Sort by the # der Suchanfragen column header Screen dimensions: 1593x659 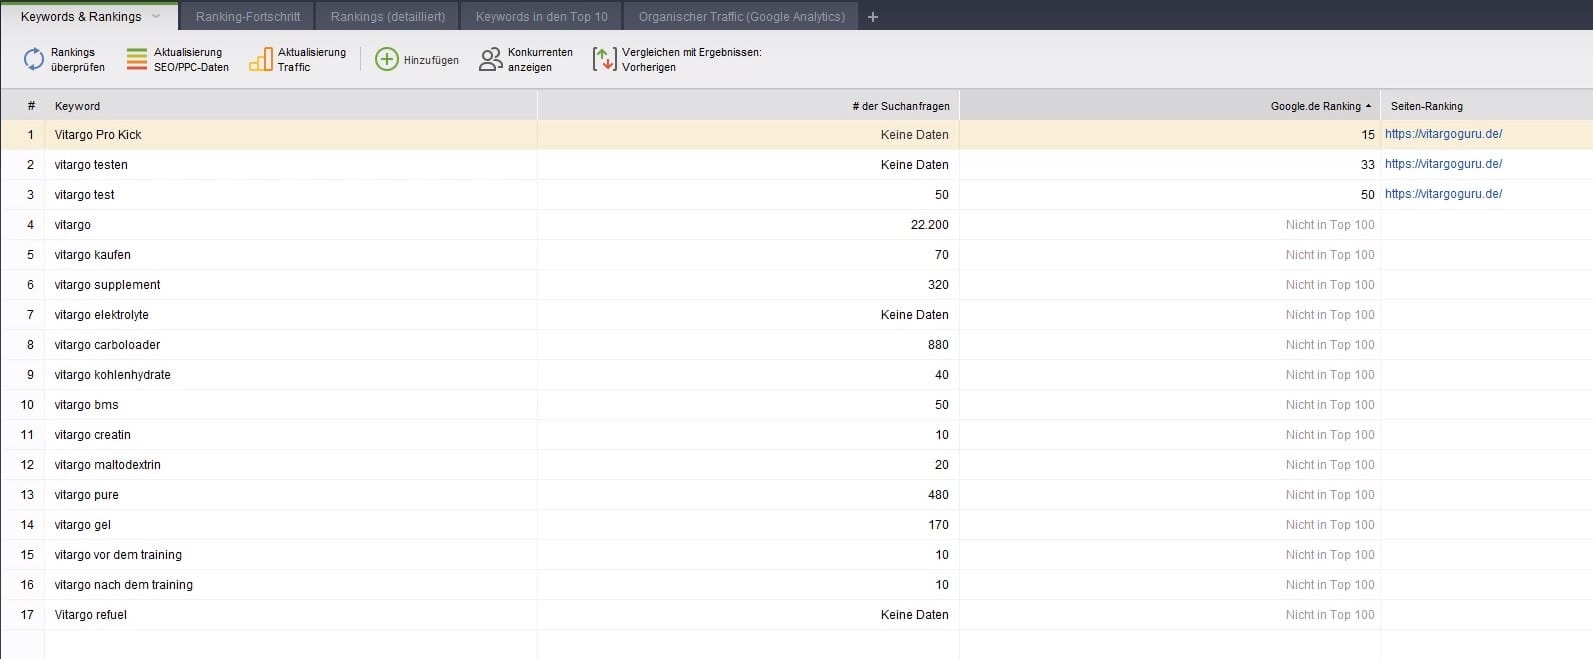(x=749, y=106)
